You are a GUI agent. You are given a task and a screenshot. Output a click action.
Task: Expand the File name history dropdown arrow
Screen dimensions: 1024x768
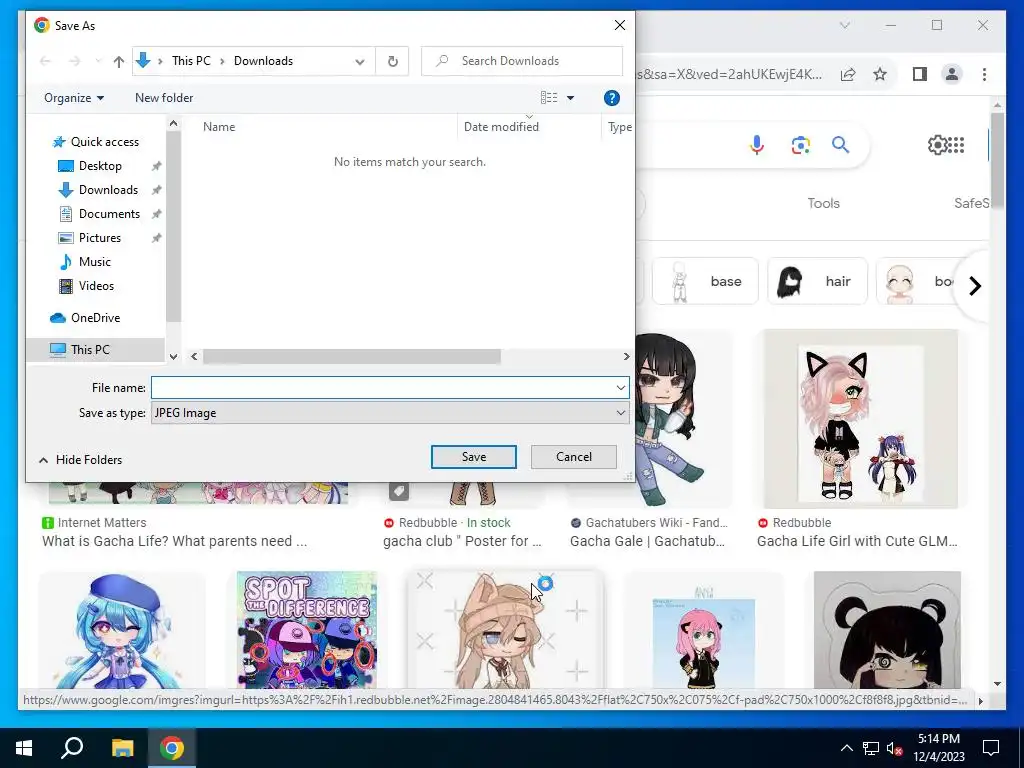pyautogui.click(x=621, y=387)
